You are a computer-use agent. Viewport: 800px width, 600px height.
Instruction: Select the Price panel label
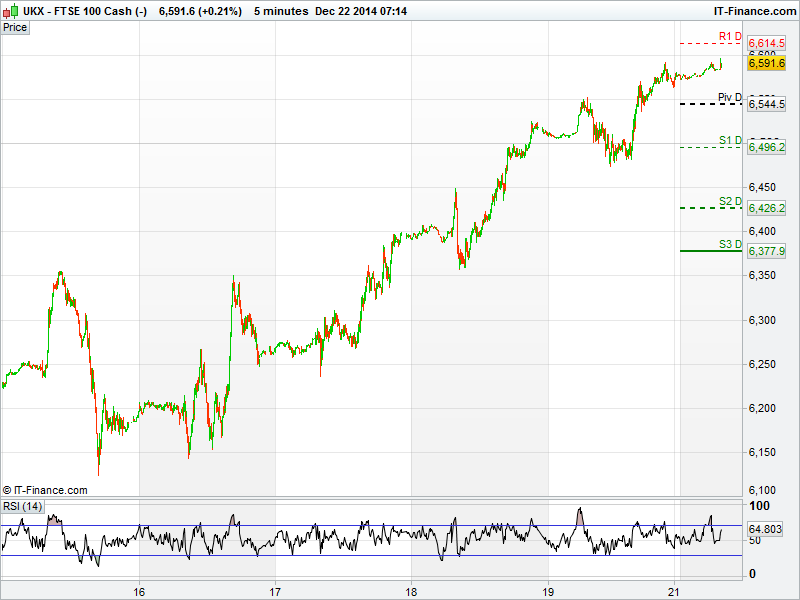pos(15,27)
